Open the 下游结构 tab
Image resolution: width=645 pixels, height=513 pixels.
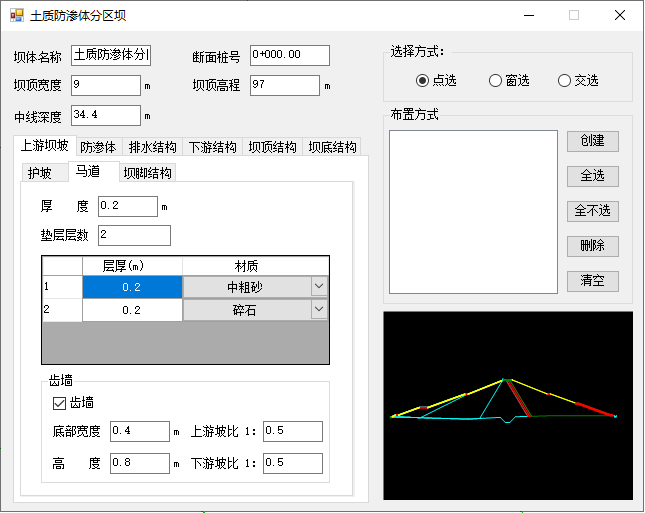[x=213, y=147]
